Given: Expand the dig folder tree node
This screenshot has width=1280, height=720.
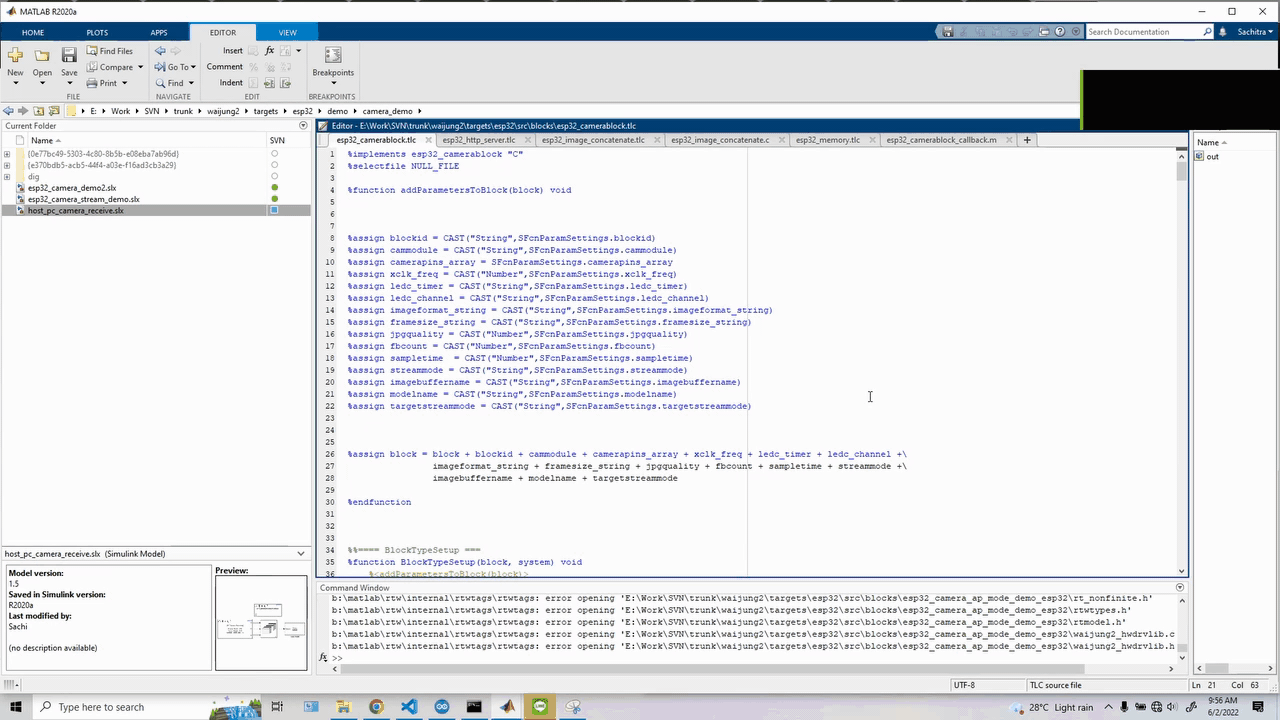Looking at the screenshot, I should [x=7, y=177].
